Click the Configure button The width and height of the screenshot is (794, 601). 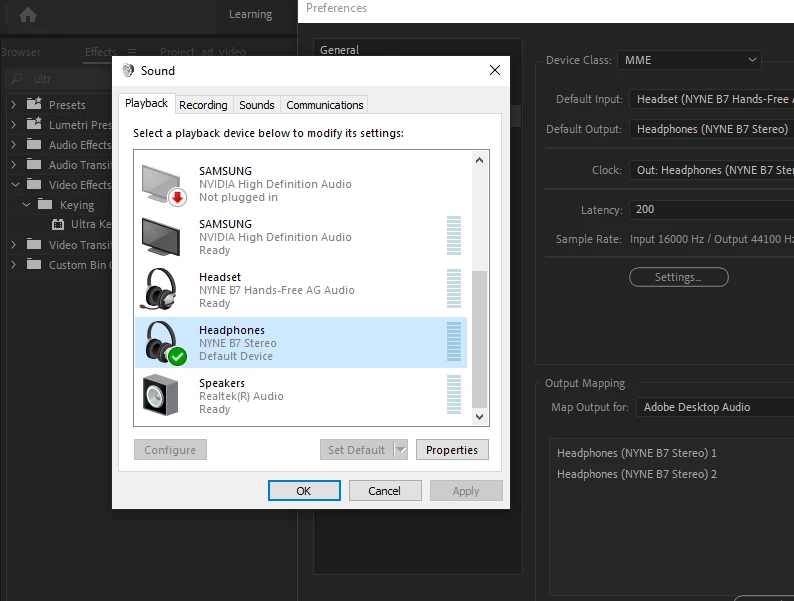(x=170, y=450)
